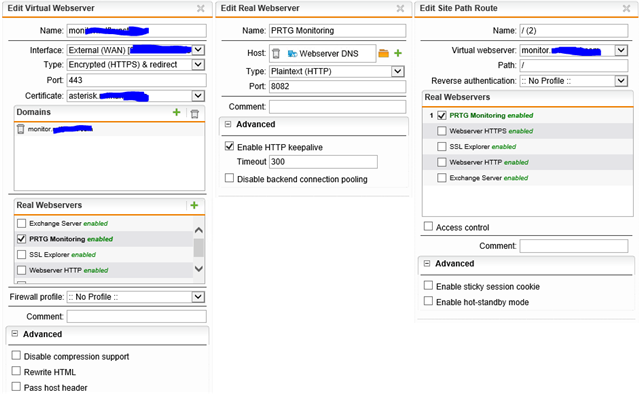The height and width of the screenshot is (394, 639).
Task: Enable sticky session cookie option
Action: (428, 285)
